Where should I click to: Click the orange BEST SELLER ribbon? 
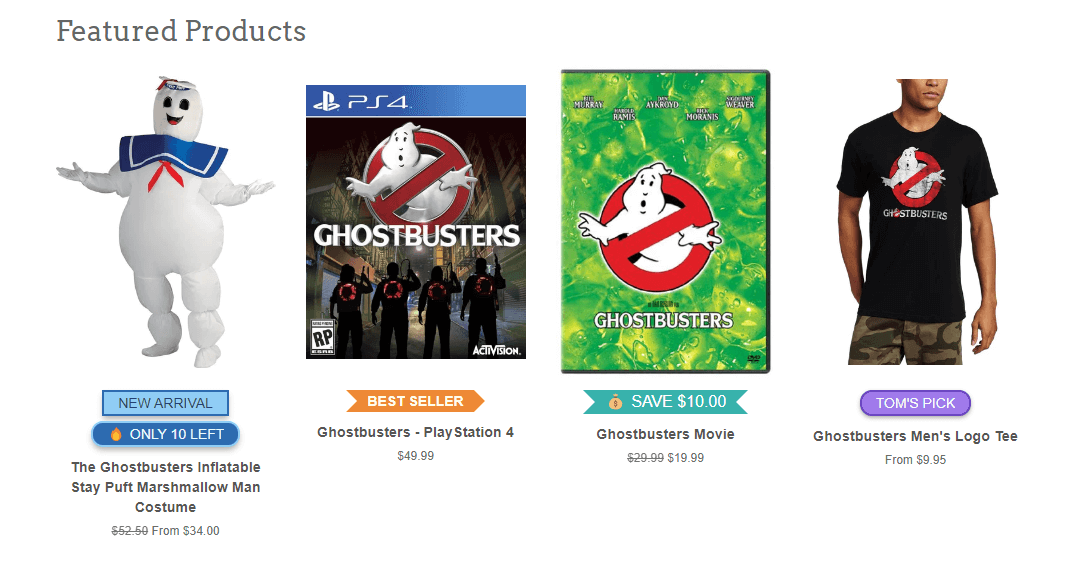coord(415,401)
